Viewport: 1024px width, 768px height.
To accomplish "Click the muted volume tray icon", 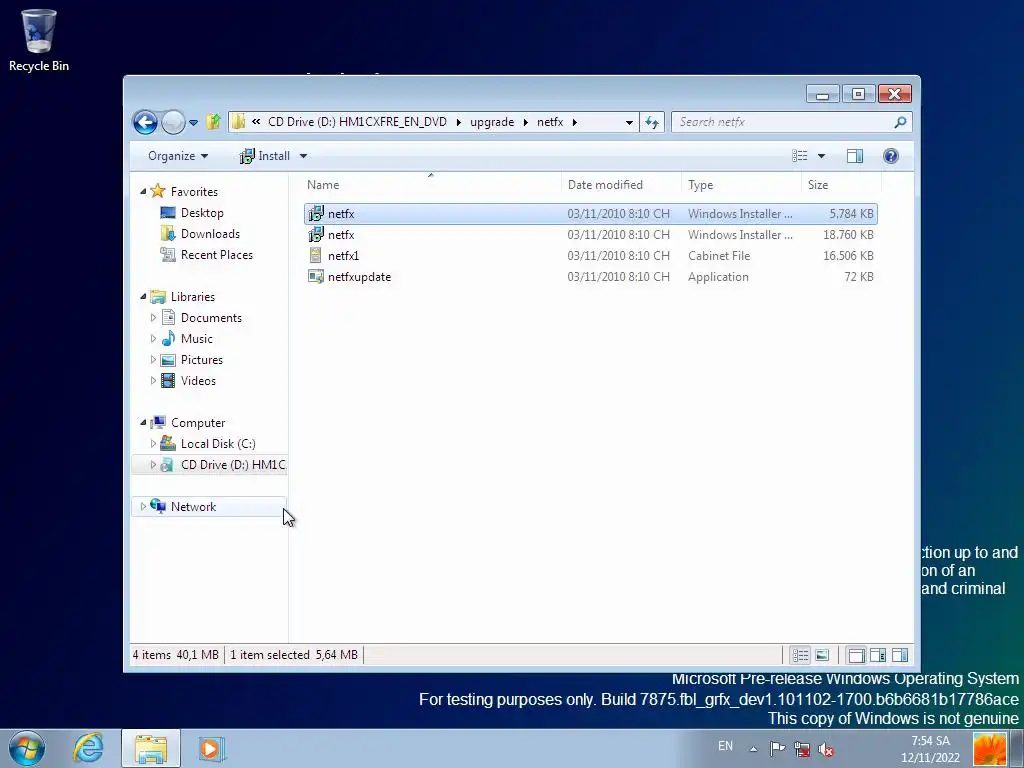I will (x=826, y=750).
